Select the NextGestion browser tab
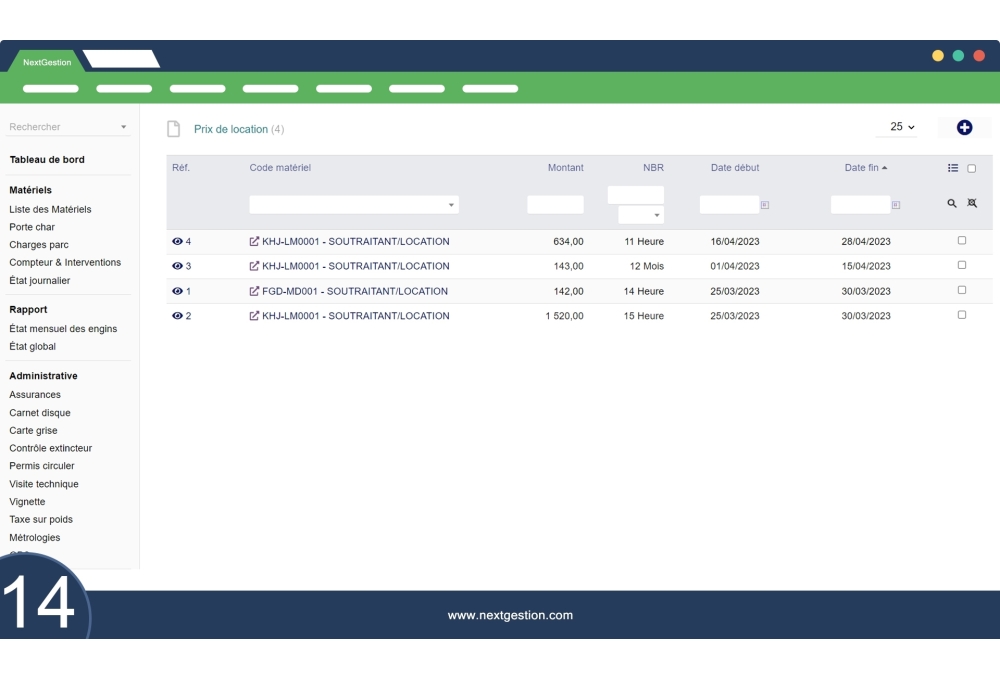 (47, 62)
